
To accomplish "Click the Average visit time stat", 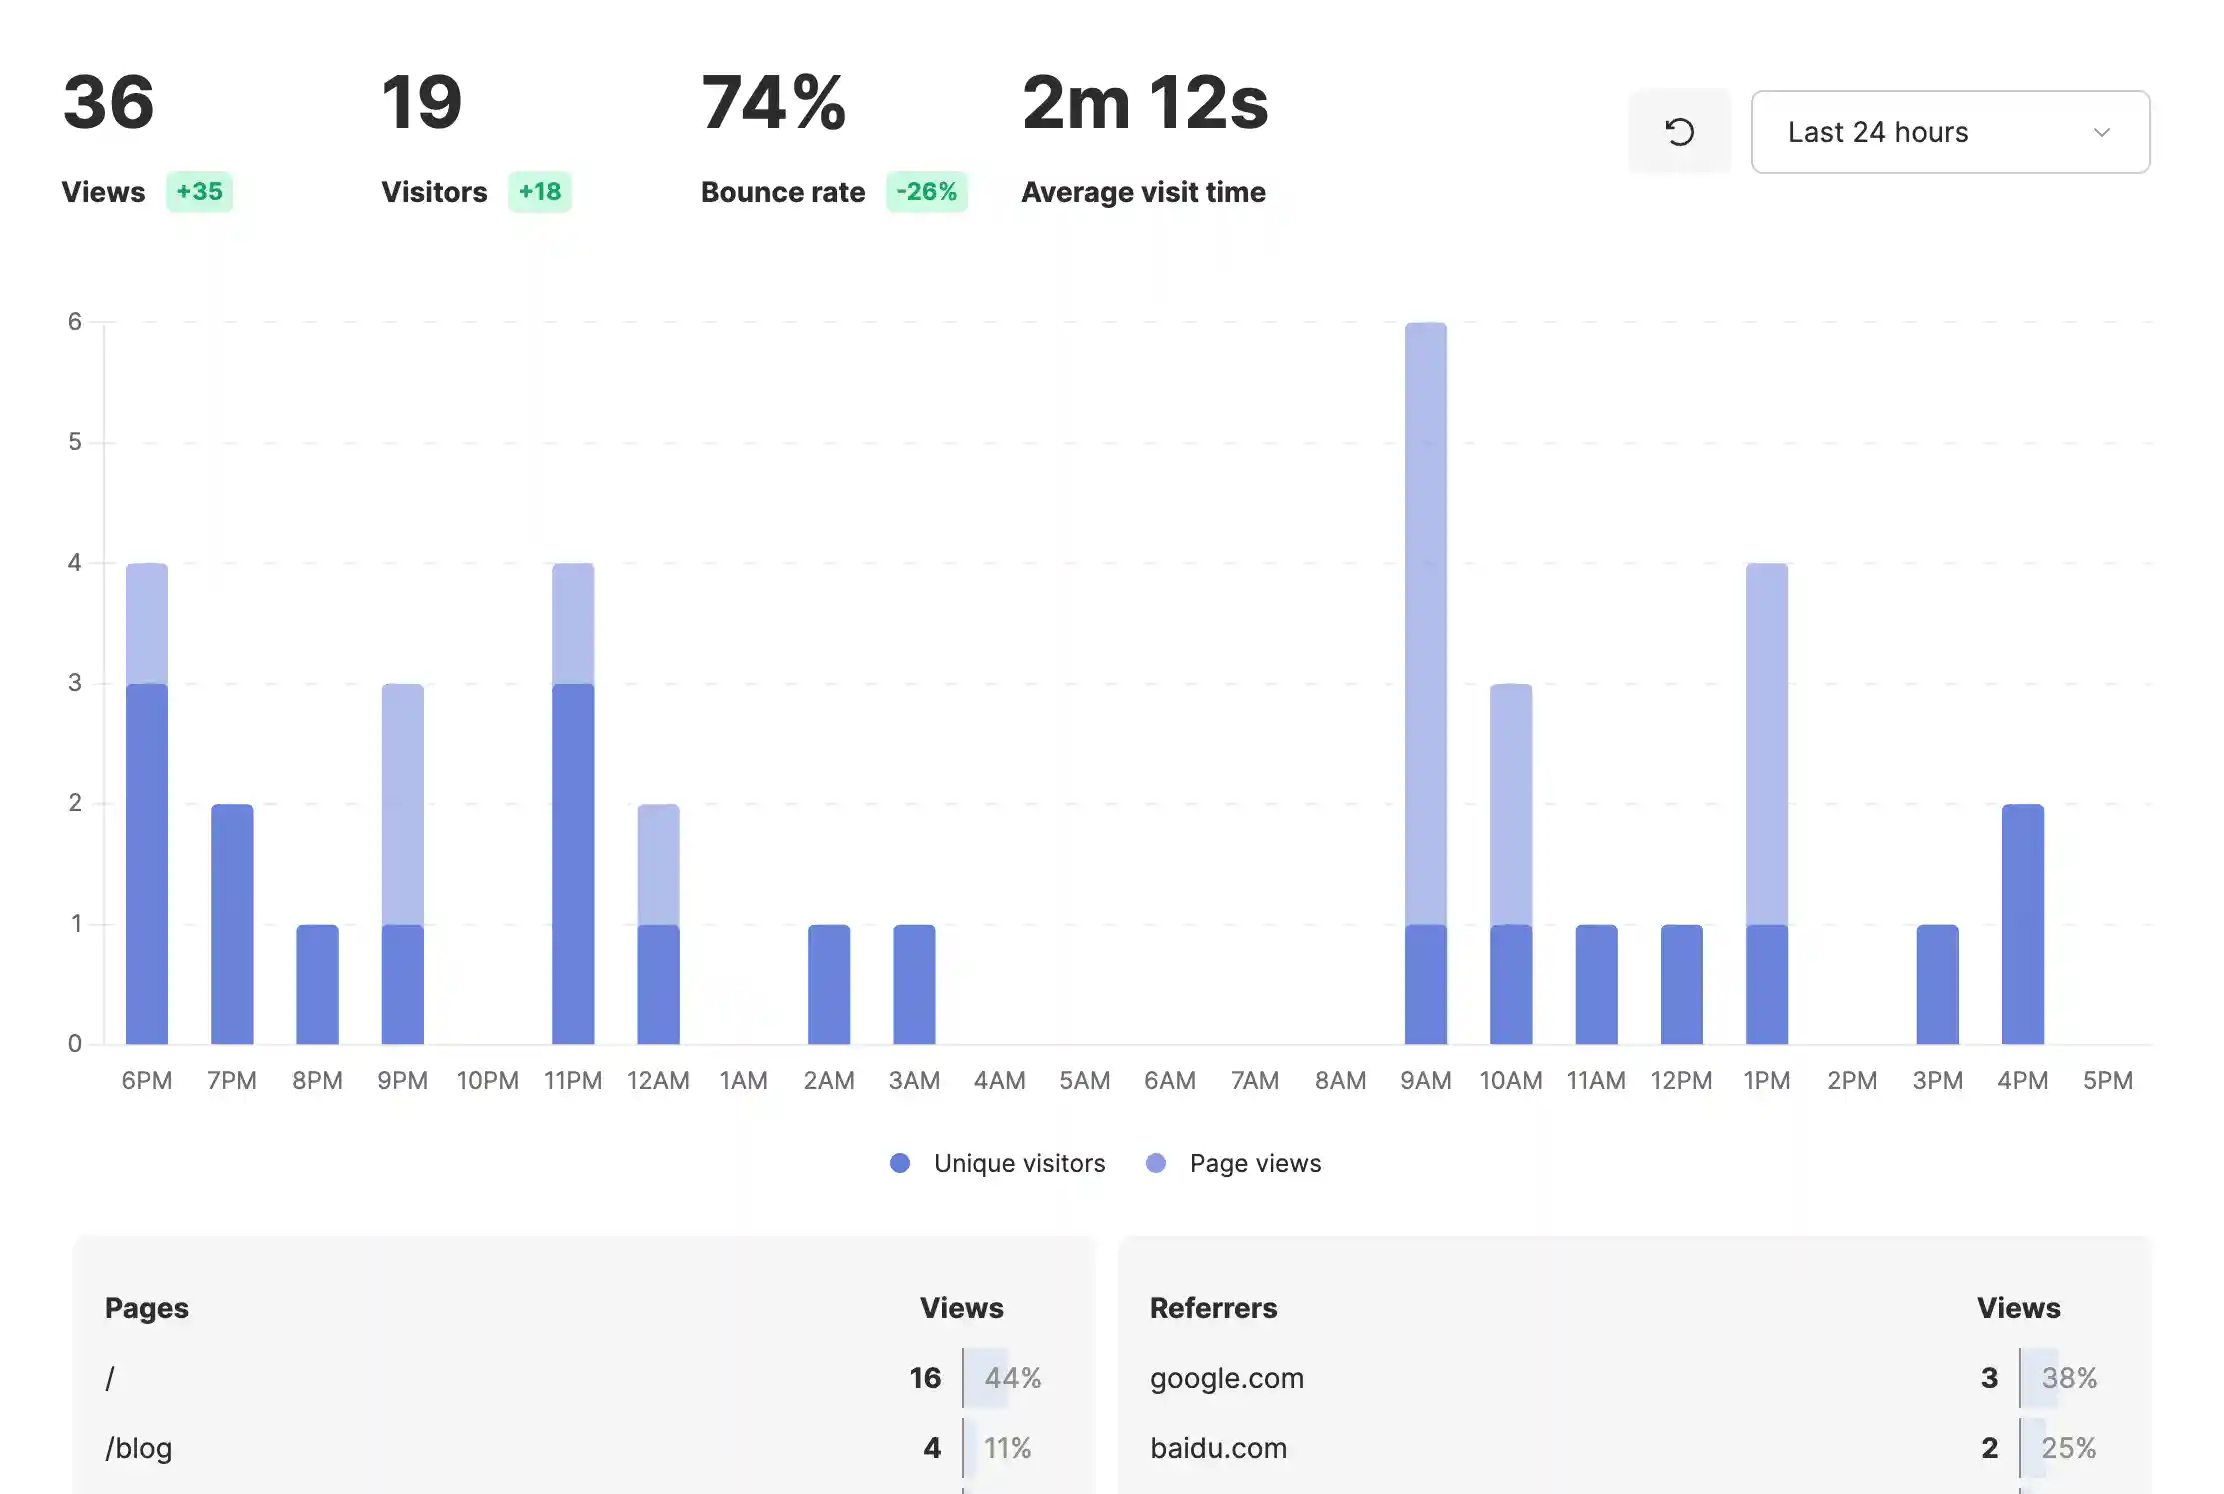I will 1144,191.
